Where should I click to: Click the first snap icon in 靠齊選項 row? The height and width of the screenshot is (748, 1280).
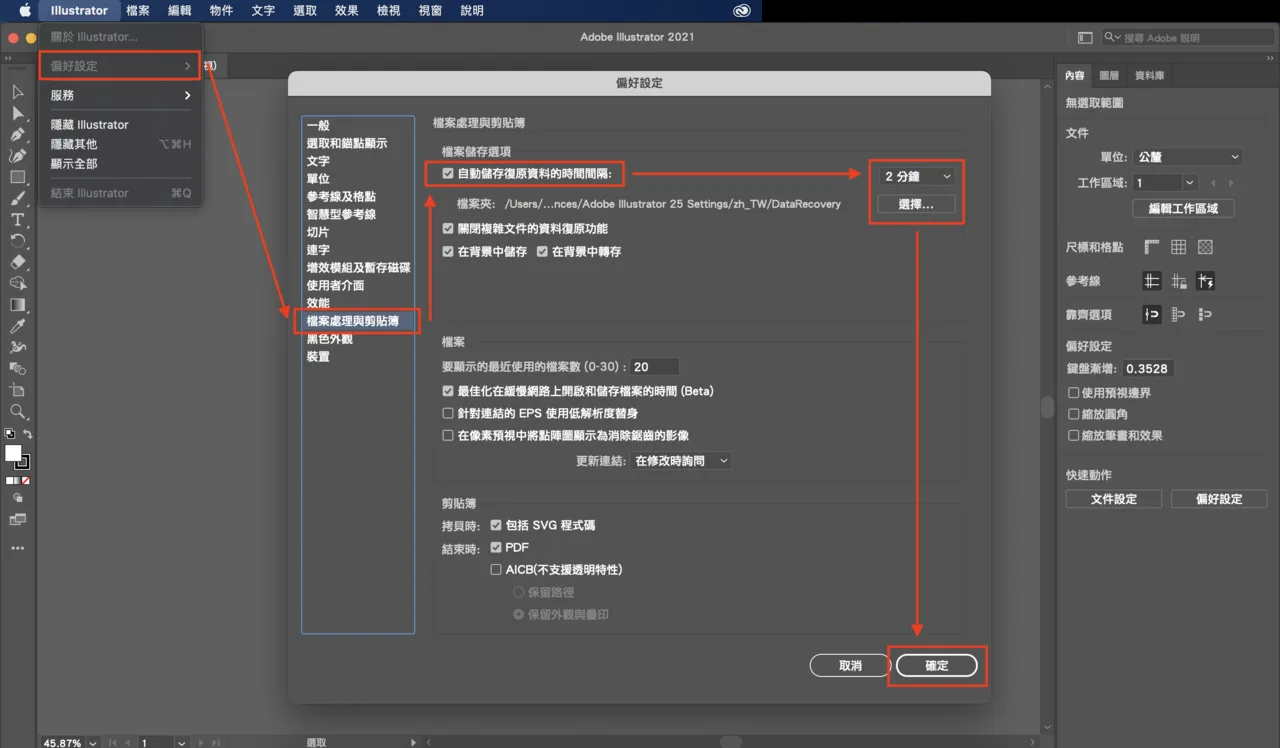(1152, 314)
